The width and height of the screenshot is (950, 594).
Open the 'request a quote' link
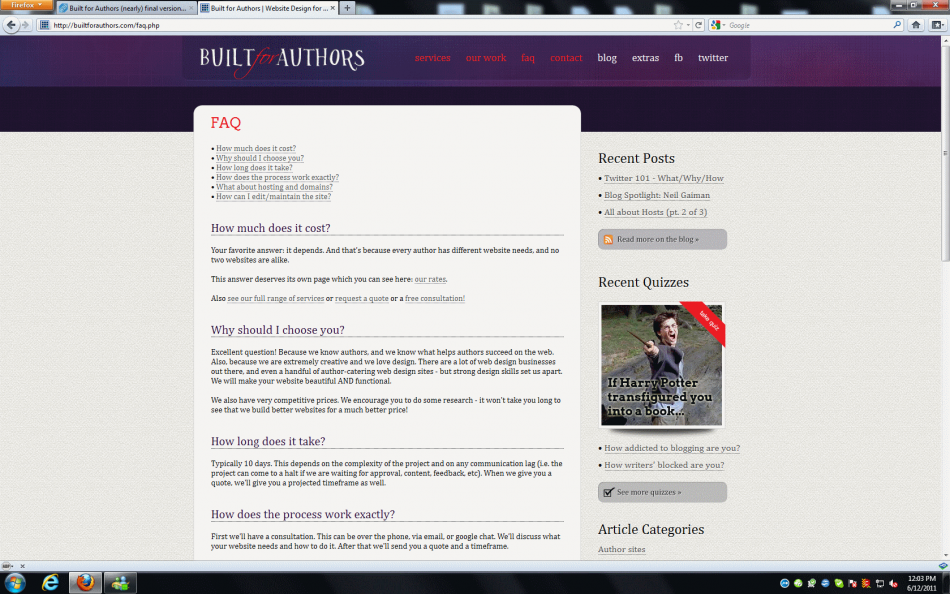point(362,299)
